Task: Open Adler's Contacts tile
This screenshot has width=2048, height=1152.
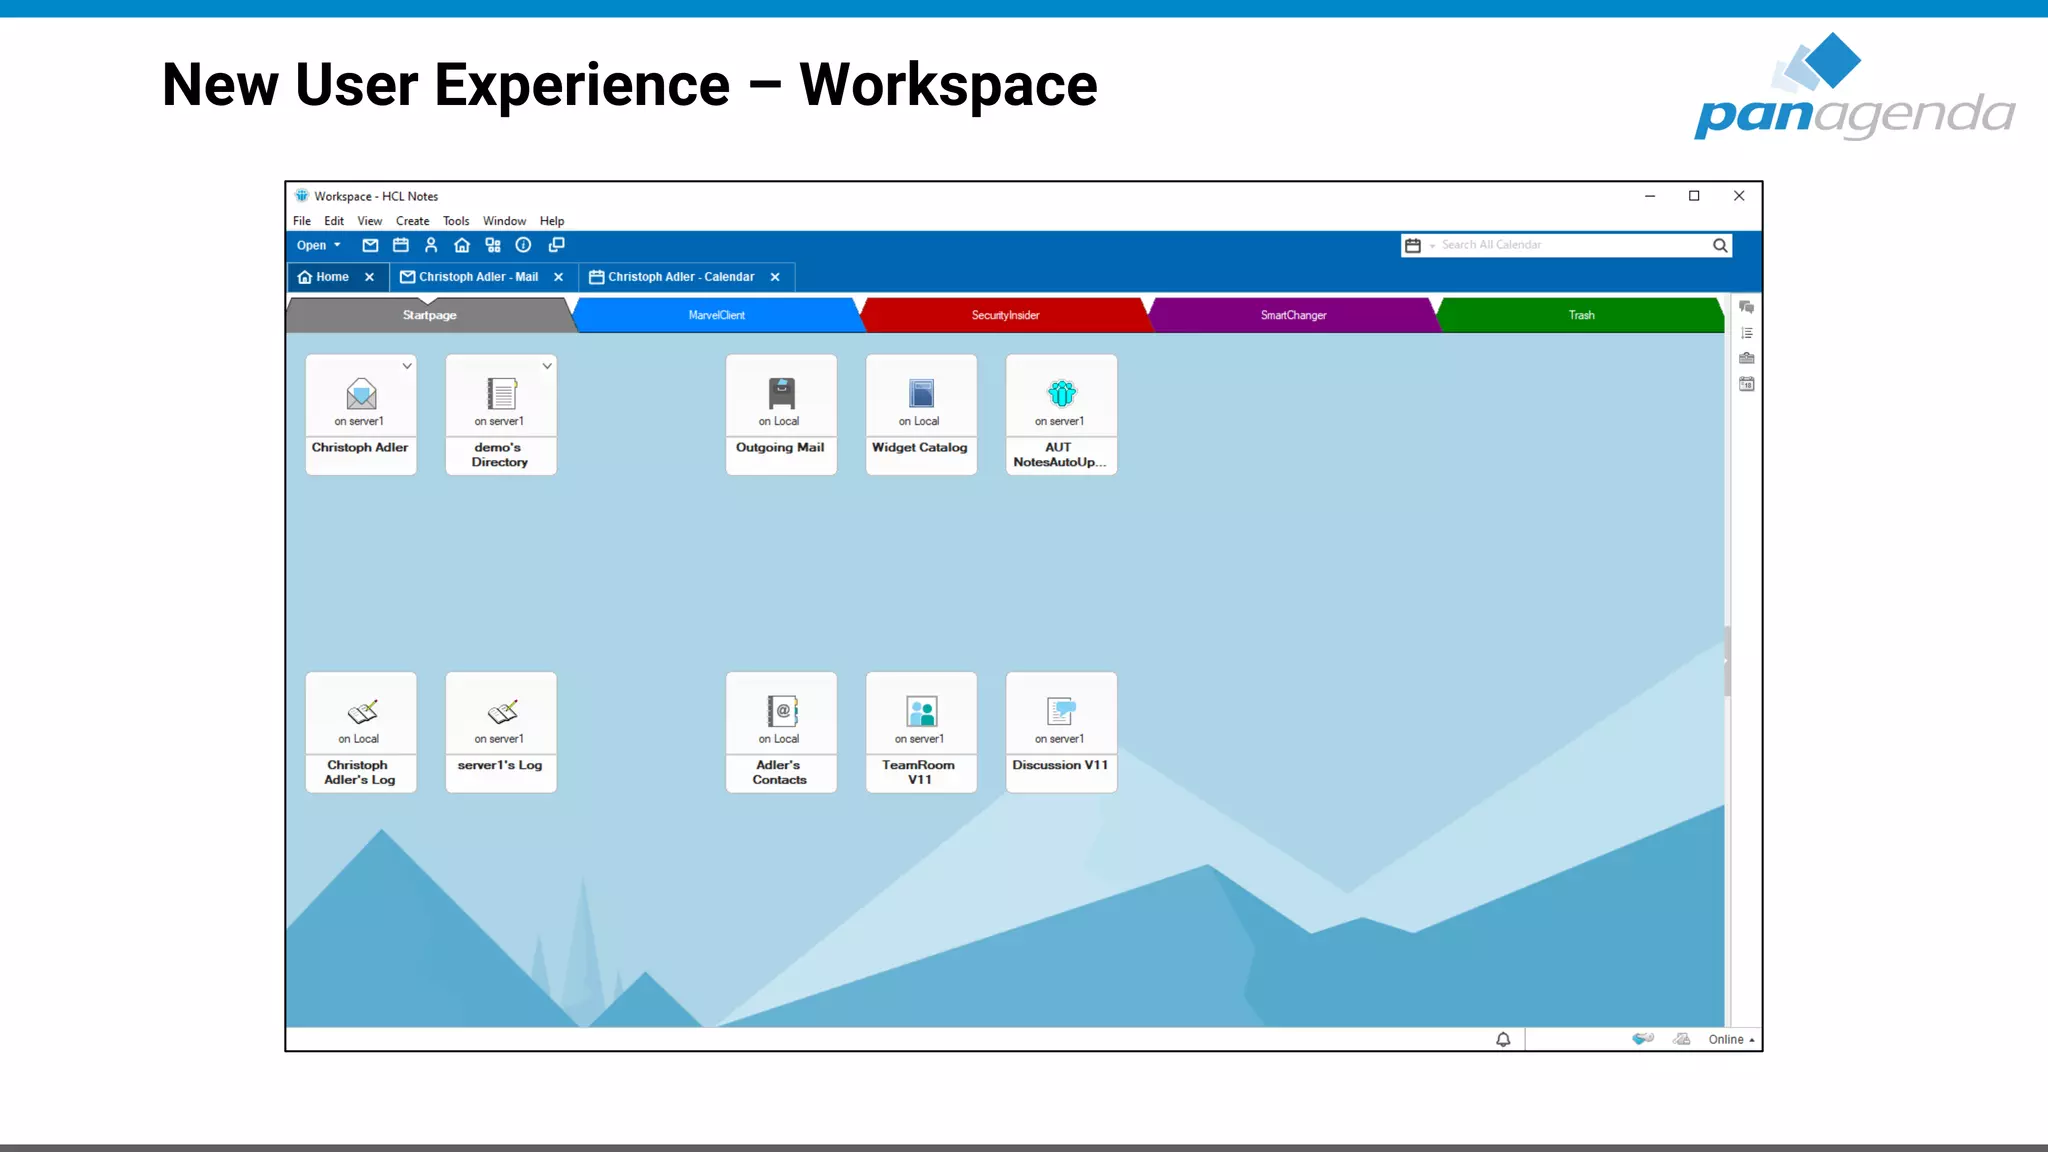Action: (781, 732)
